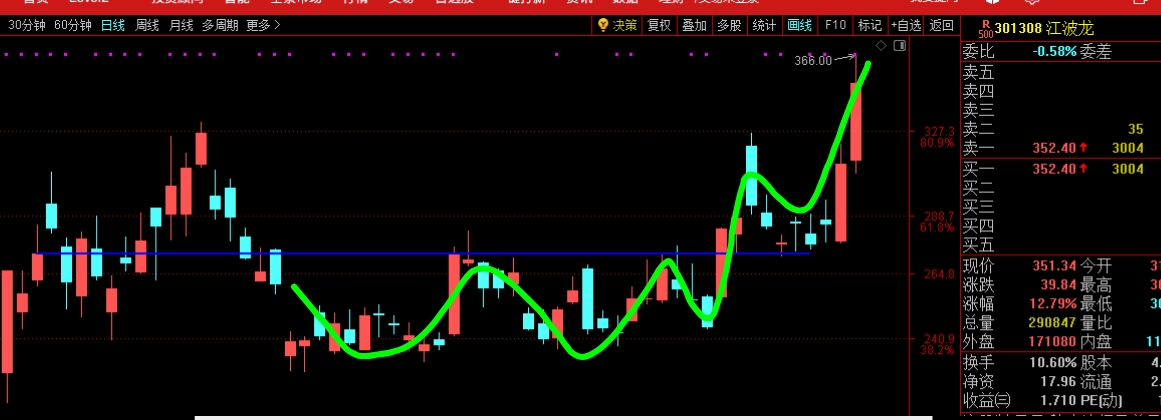Toggle the 画线 drawing tool

[800, 25]
